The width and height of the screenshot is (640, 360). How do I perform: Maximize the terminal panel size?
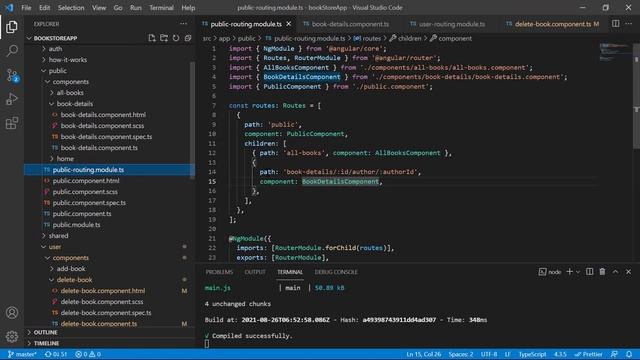point(616,272)
